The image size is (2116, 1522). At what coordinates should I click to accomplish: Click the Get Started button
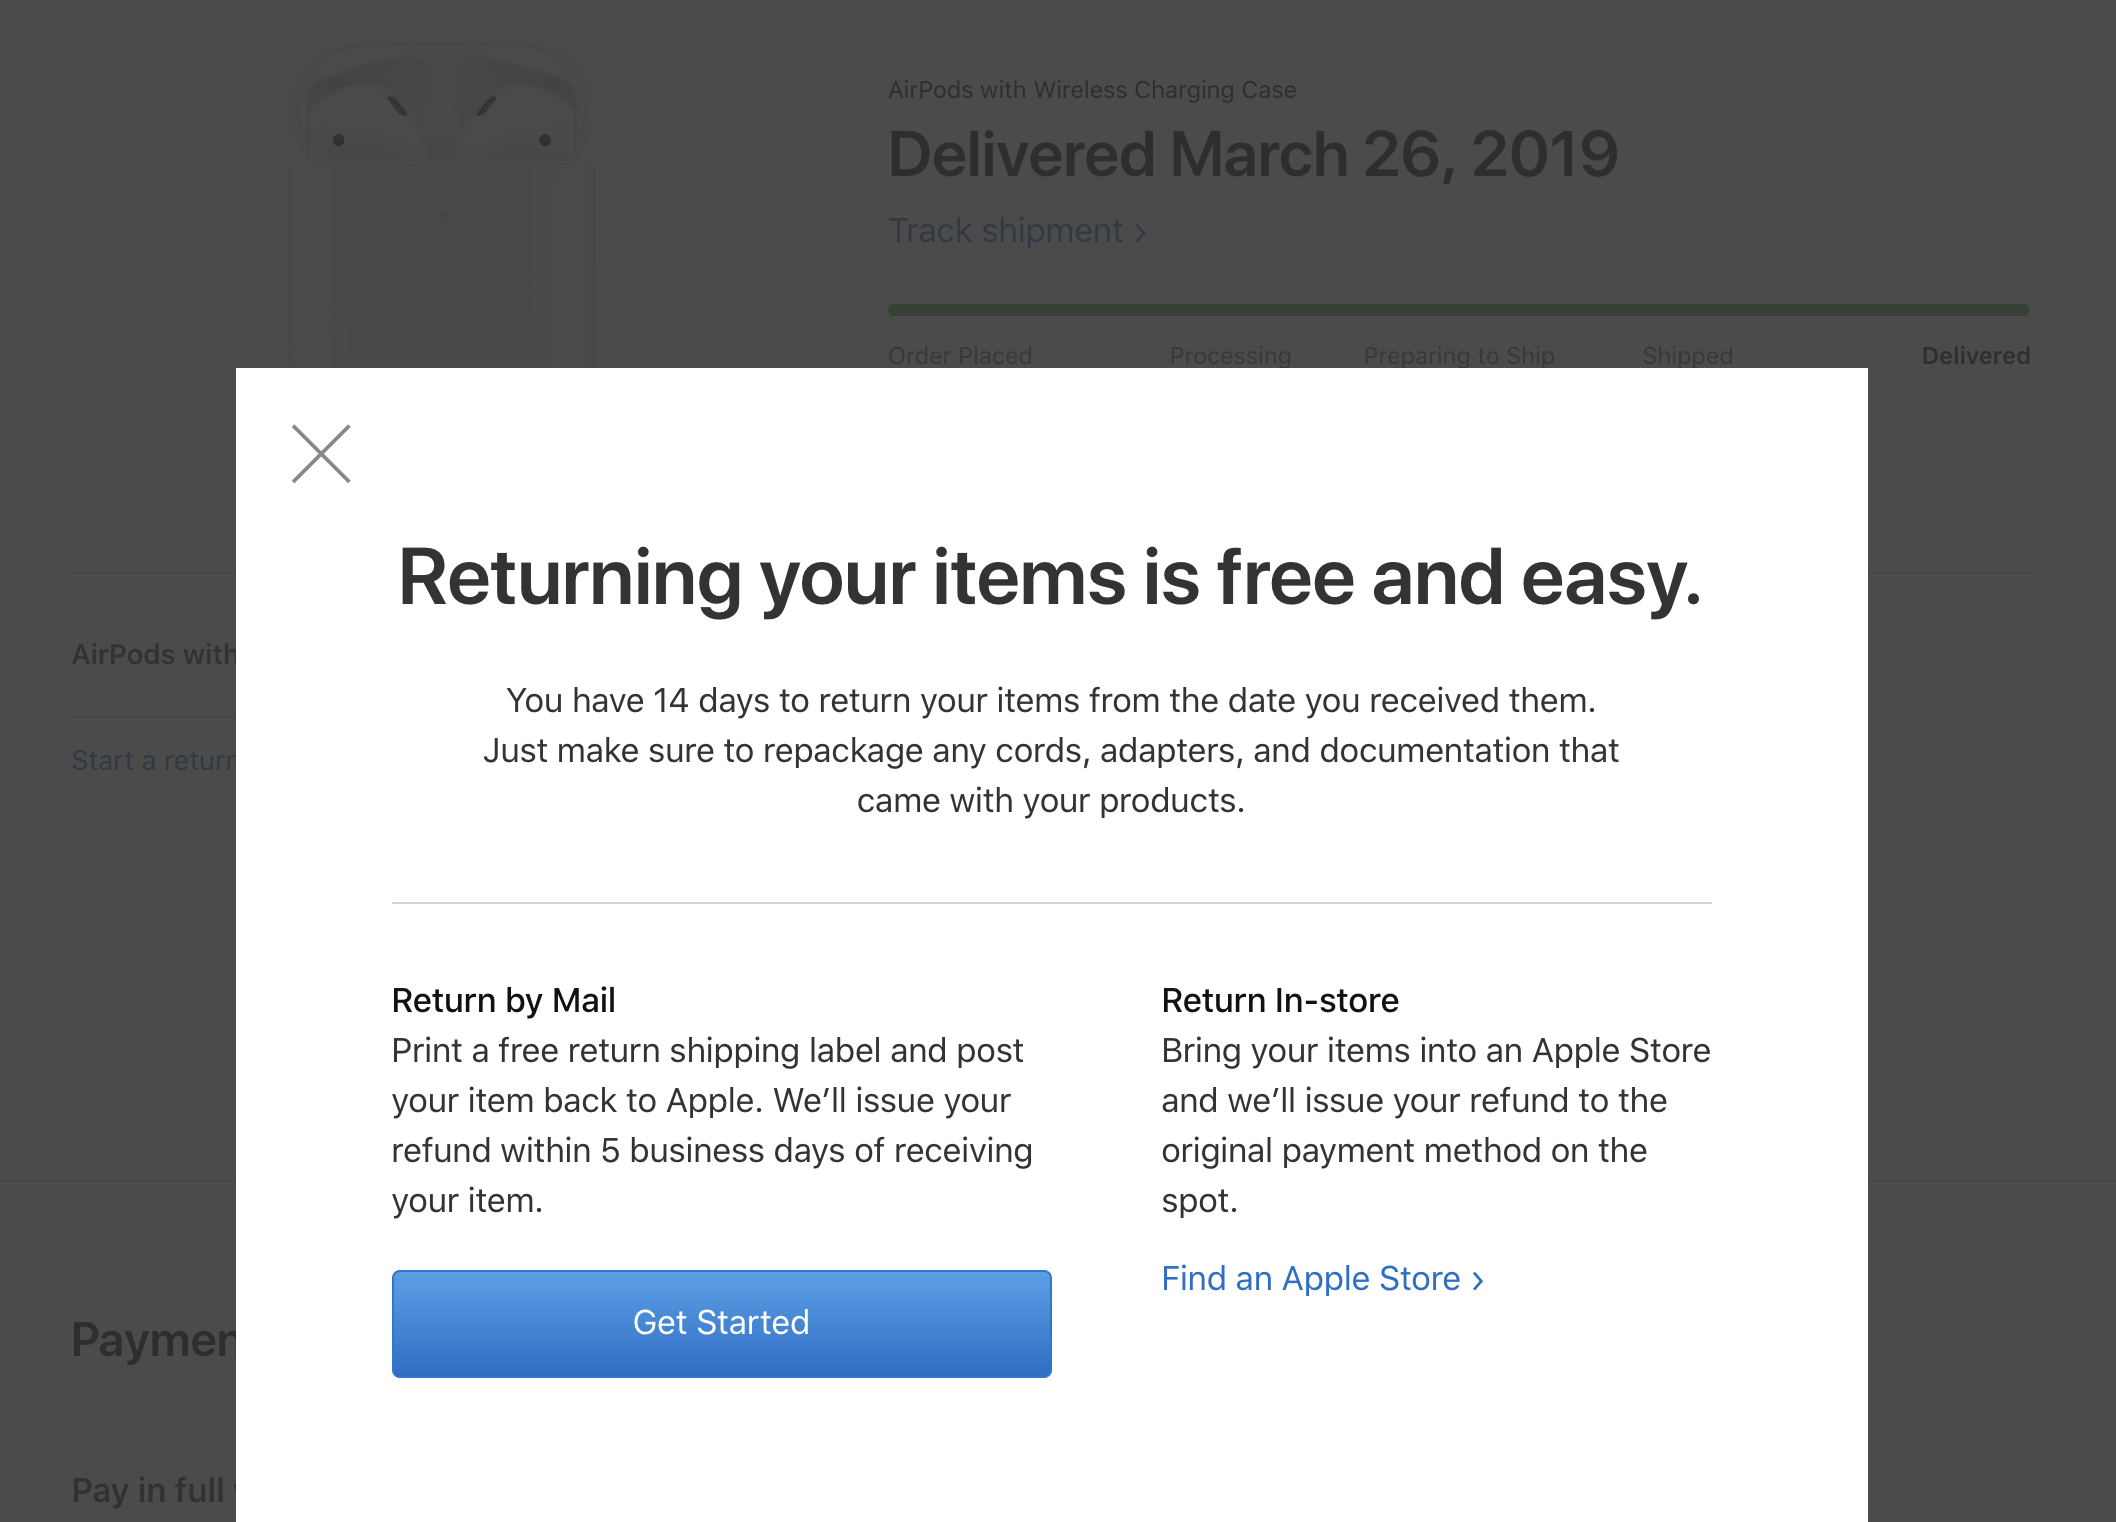point(721,1323)
